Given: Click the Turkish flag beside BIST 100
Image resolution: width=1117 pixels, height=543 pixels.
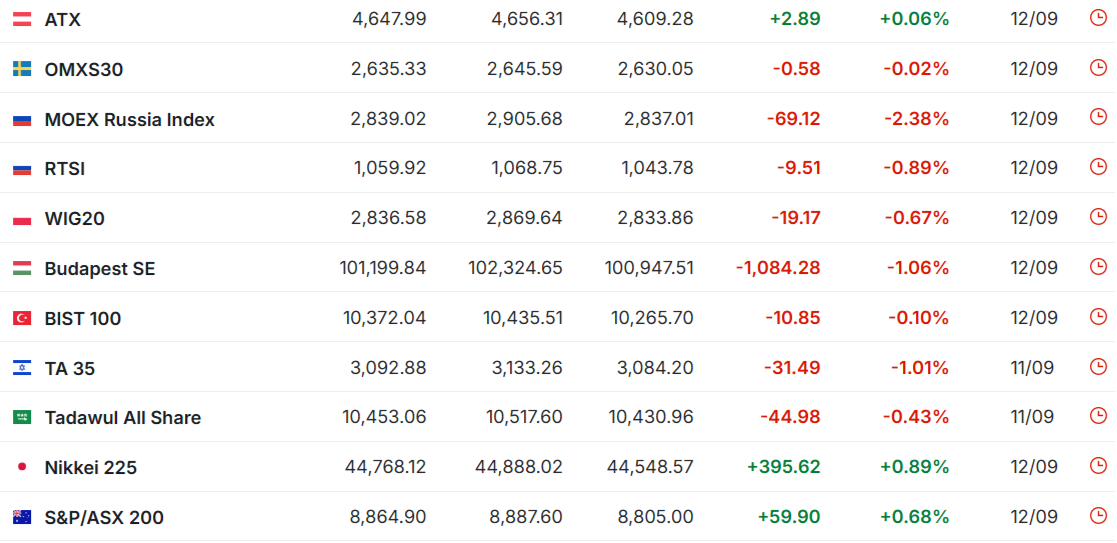Looking at the screenshot, I should pyautogui.click(x=22, y=319).
